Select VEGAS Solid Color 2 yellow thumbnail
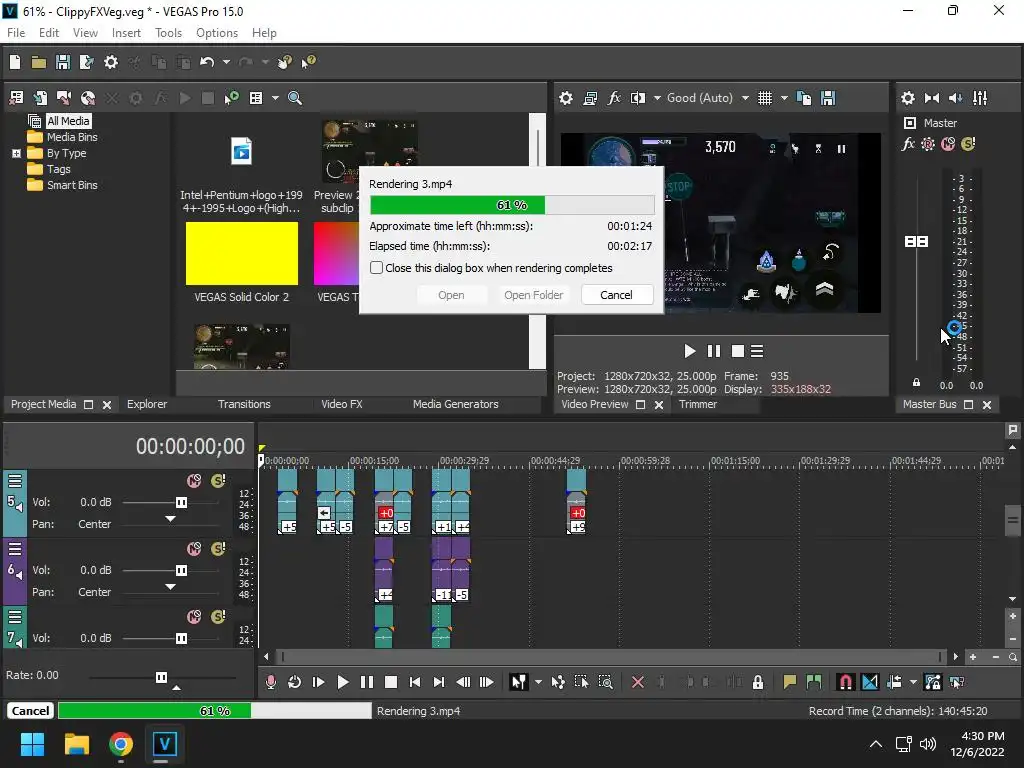1024x768 pixels. click(242, 253)
